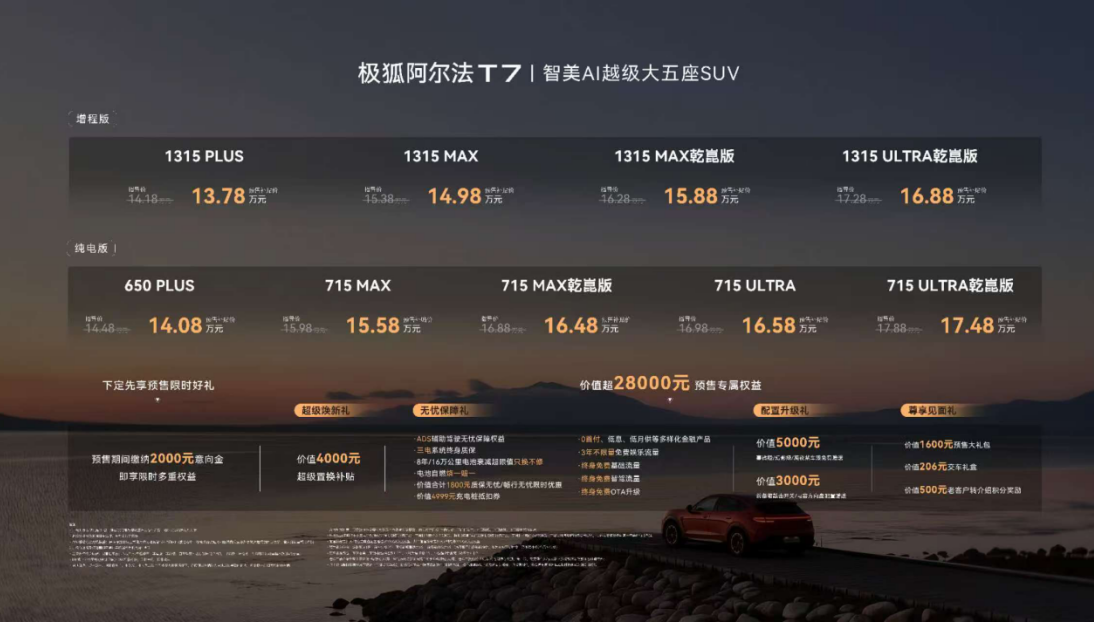Select the 增程版 label
This screenshot has height=624, width=1094.
[93, 119]
